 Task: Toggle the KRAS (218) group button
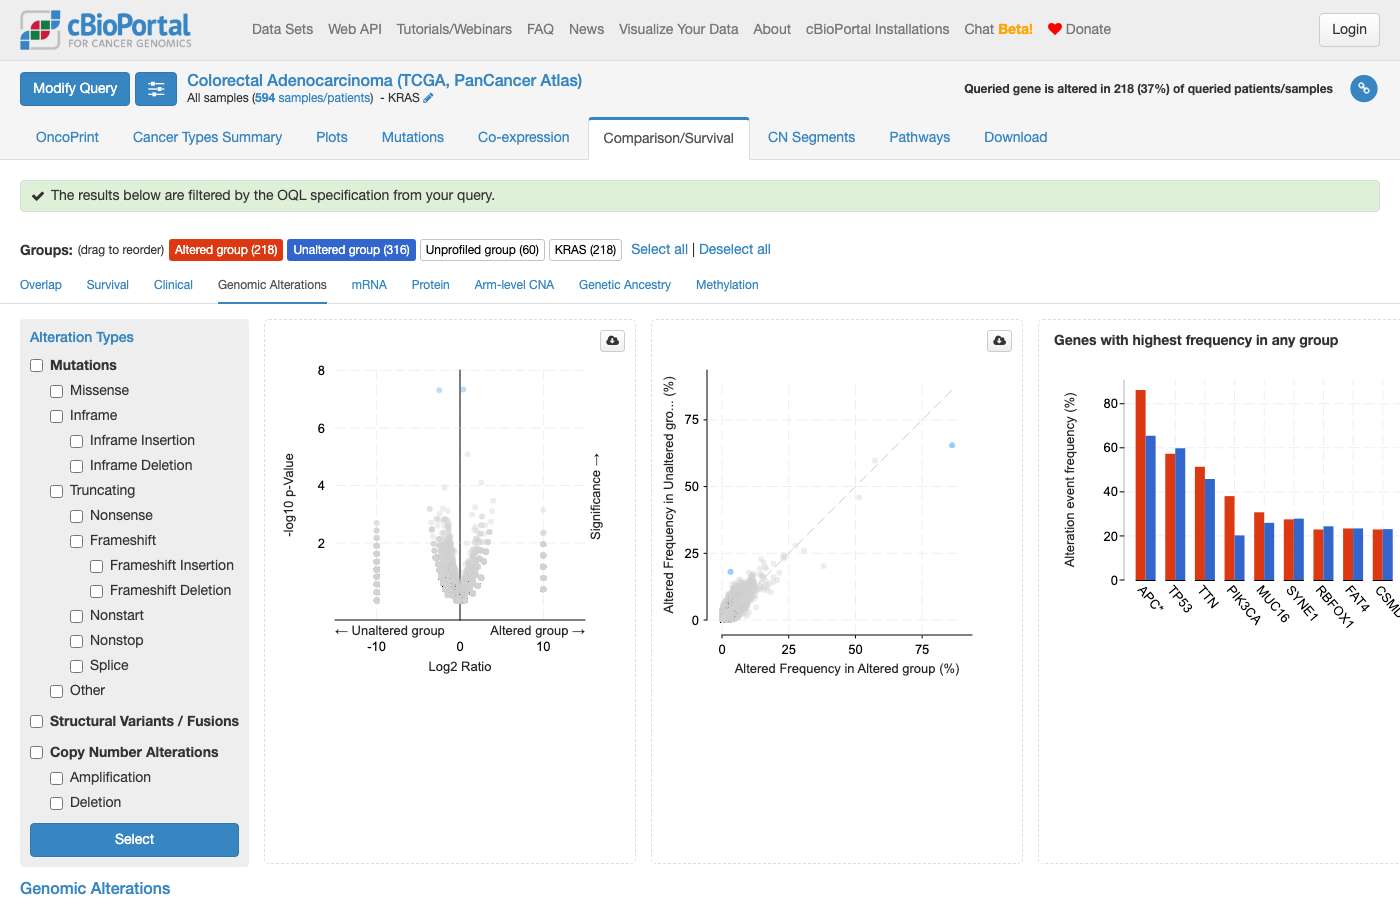(x=585, y=250)
